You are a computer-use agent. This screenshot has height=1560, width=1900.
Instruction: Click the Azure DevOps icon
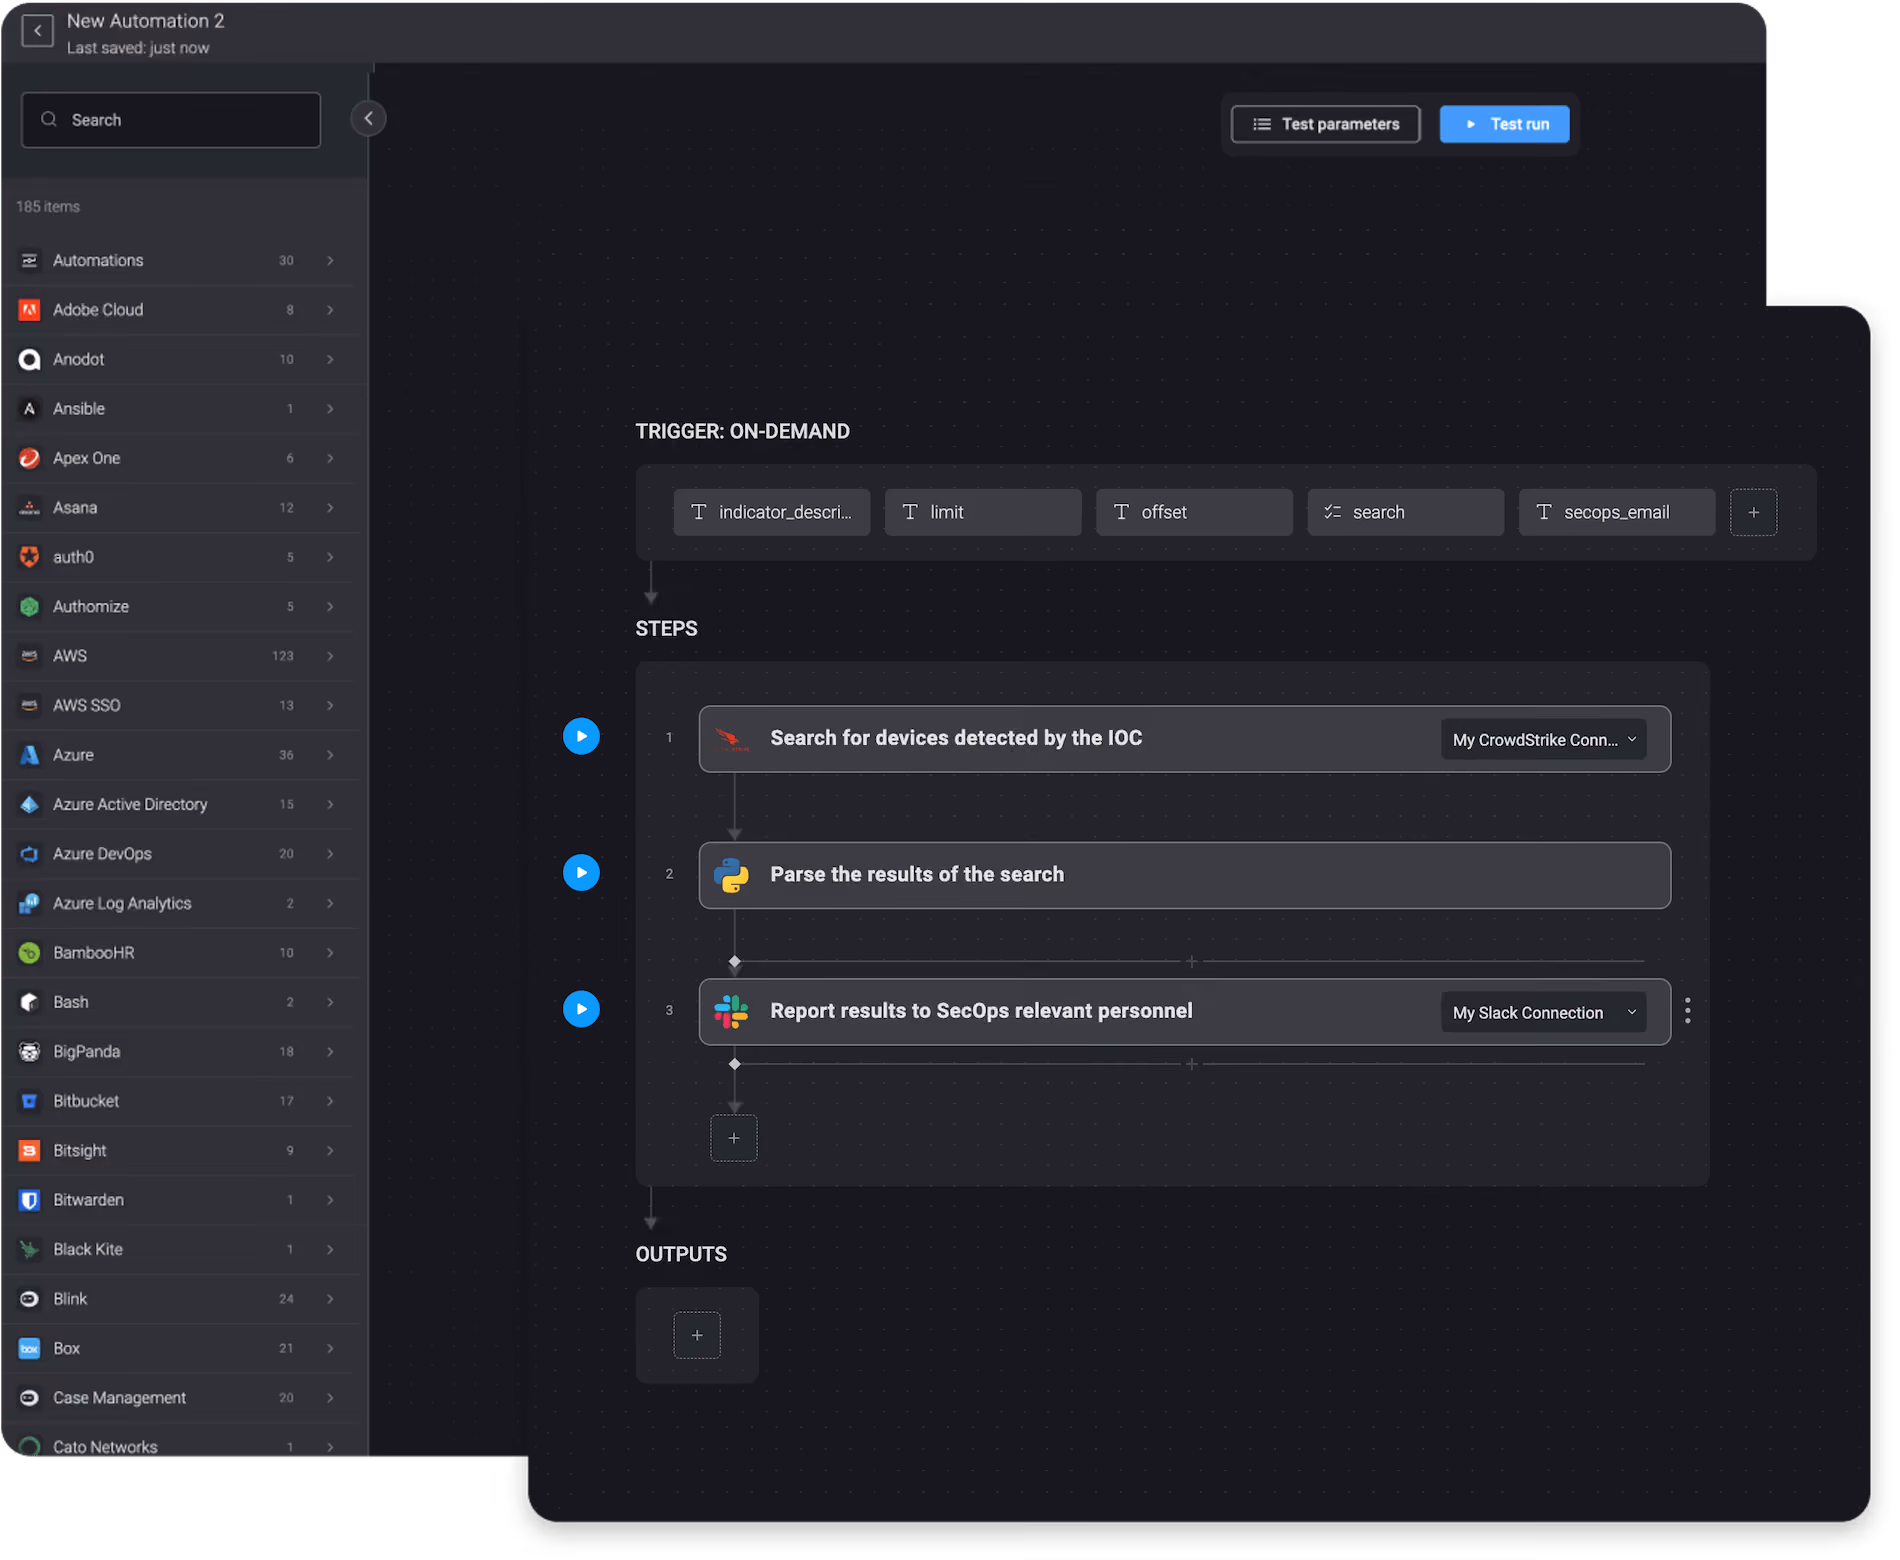click(30, 854)
